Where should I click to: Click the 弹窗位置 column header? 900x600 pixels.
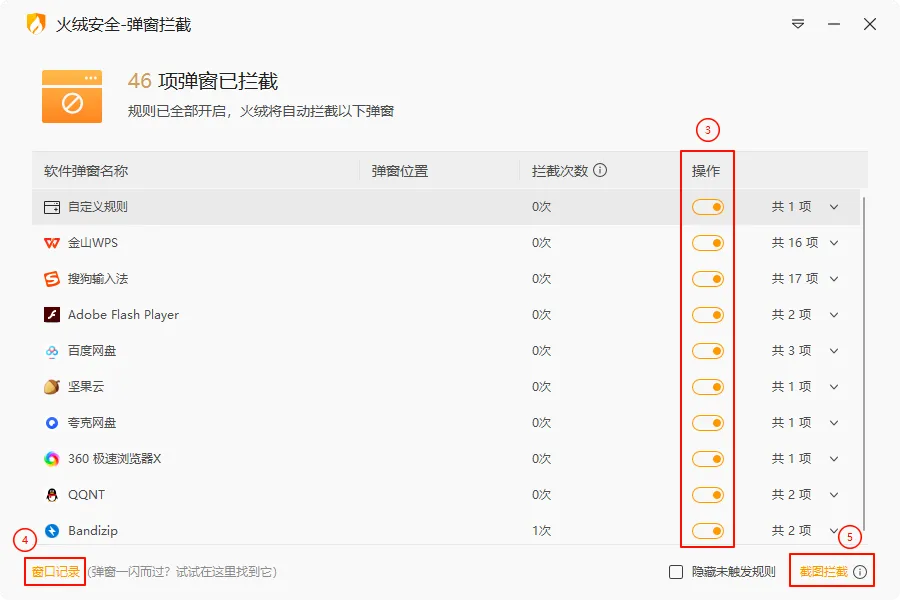pyautogui.click(x=400, y=171)
